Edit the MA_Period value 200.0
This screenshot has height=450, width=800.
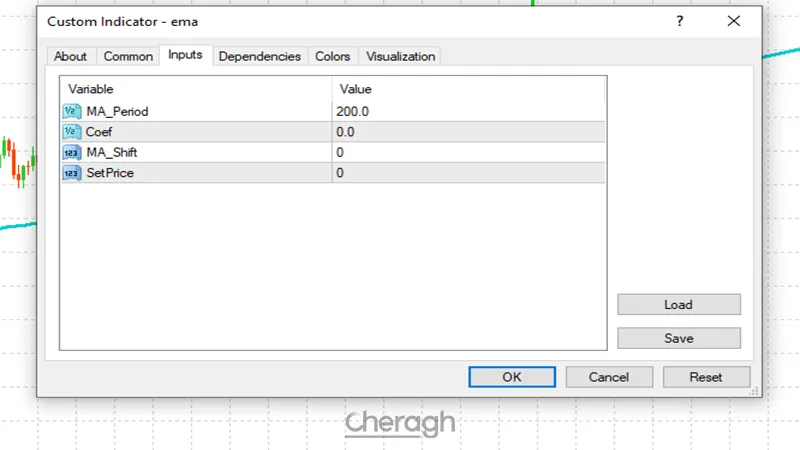[x=468, y=111]
